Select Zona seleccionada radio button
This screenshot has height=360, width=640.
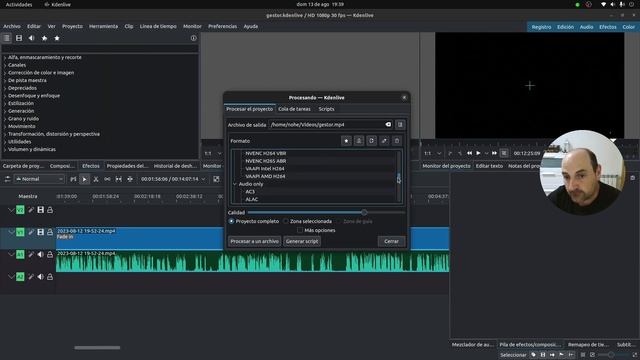click(x=286, y=221)
